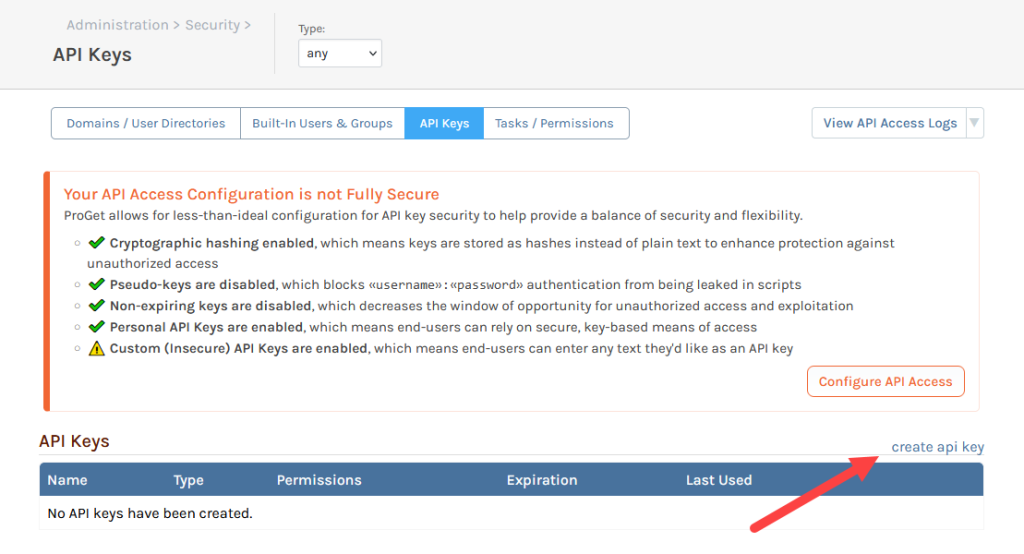Screen dimensions: 1024x554
Task: Open Built-In Users & Groups tab
Action: (322, 123)
